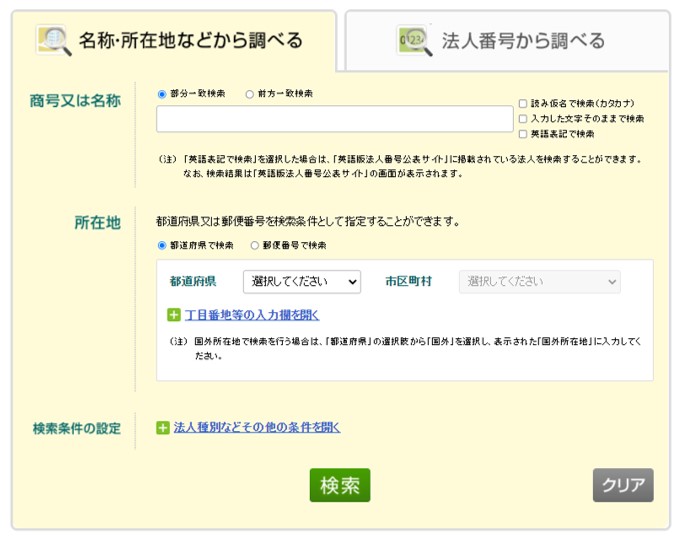Screen dimensions: 676x540
Task: Expand 丁目番地等の入力欄を開く link
Action: pyautogui.click(x=252, y=315)
